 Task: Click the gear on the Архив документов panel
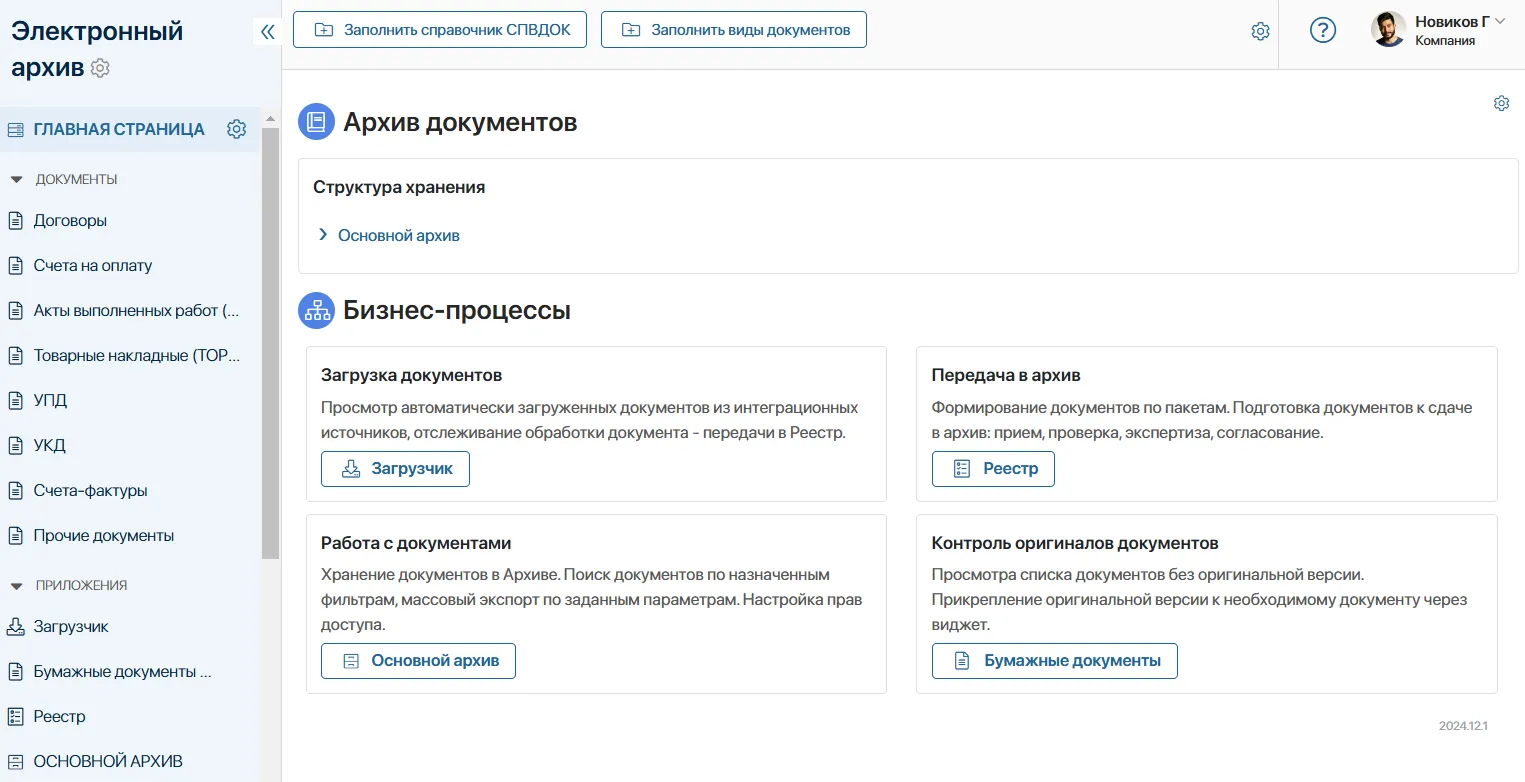[1500, 103]
